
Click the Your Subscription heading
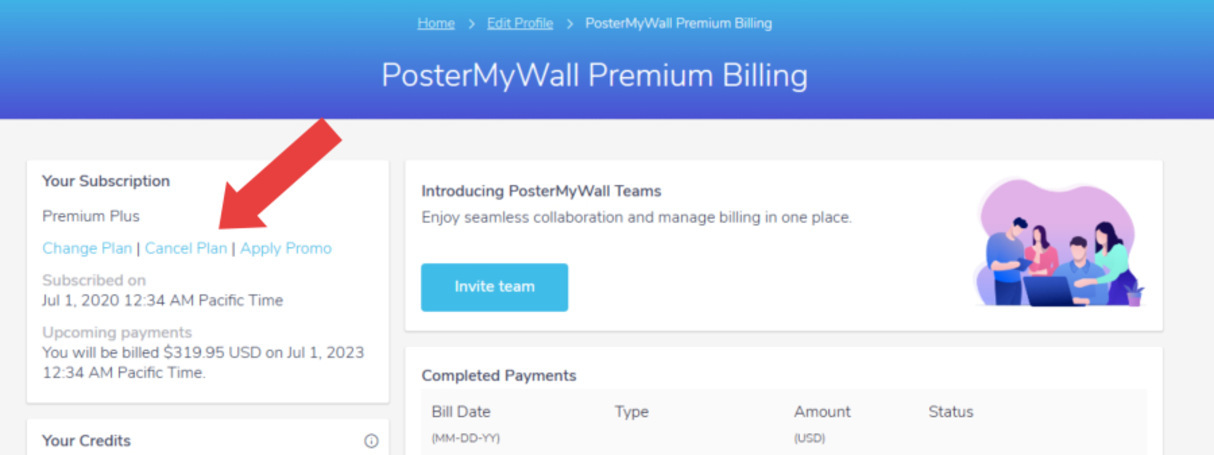pyautogui.click(x=106, y=181)
